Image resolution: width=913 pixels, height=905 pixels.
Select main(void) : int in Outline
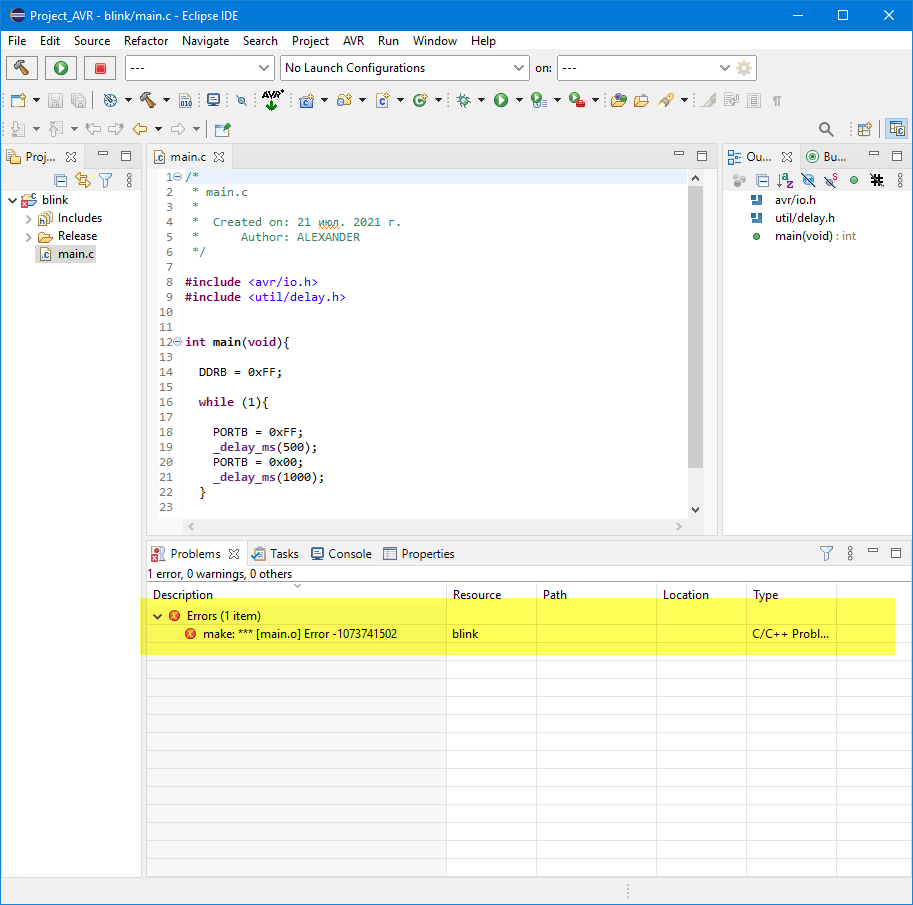coord(803,236)
